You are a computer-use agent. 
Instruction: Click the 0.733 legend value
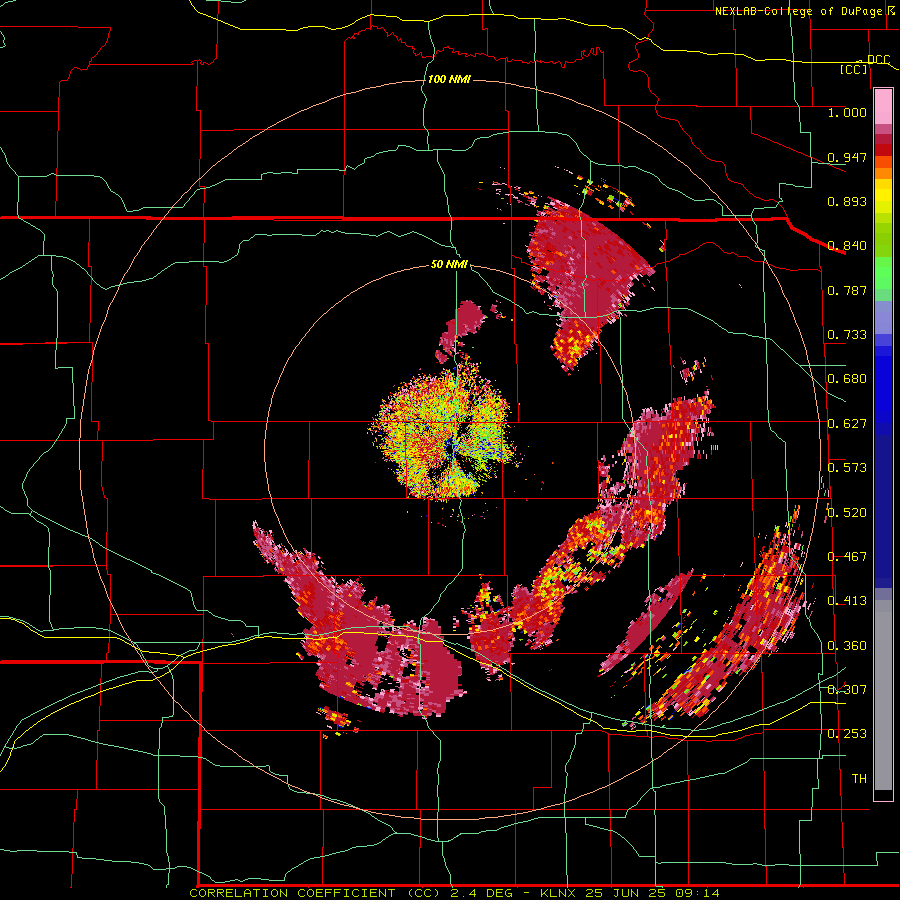pyautogui.click(x=847, y=335)
